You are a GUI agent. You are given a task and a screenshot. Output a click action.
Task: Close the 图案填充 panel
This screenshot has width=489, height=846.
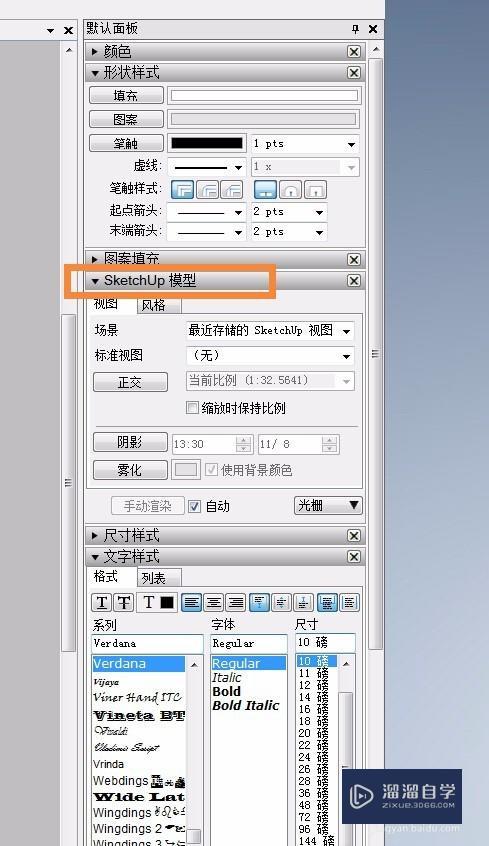pyautogui.click(x=354, y=260)
